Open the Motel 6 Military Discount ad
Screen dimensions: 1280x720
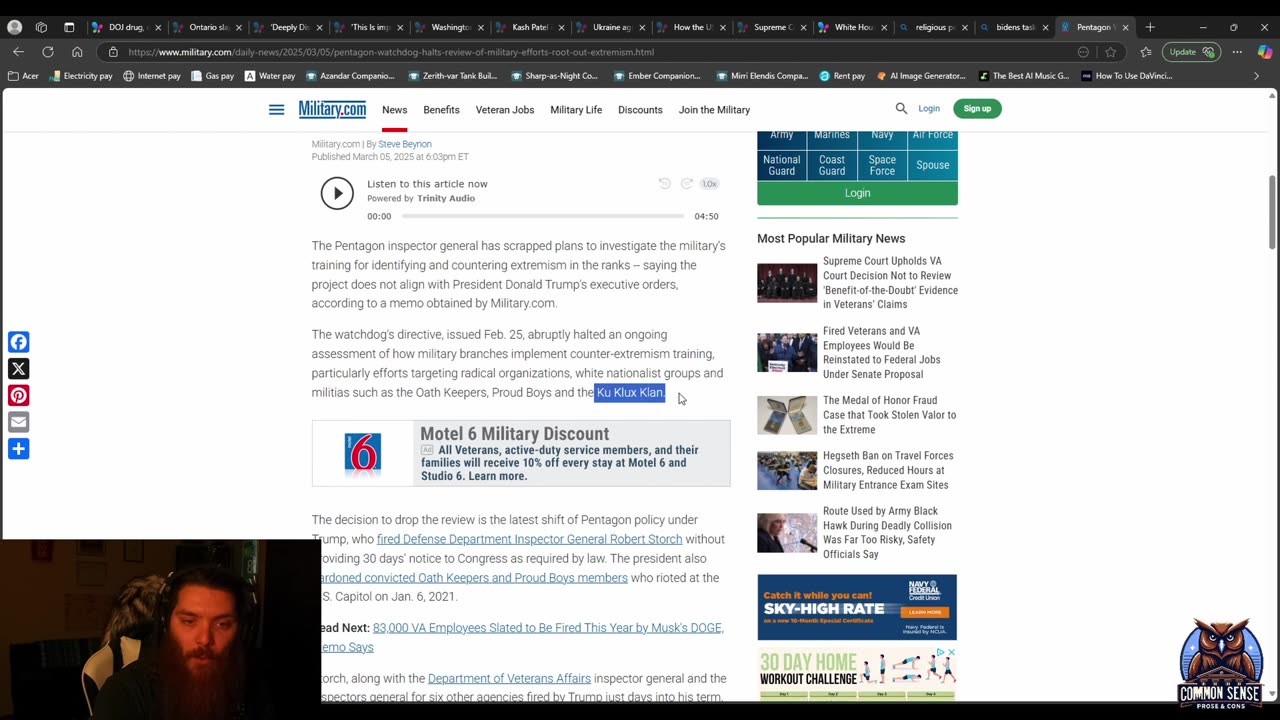(521, 453)
